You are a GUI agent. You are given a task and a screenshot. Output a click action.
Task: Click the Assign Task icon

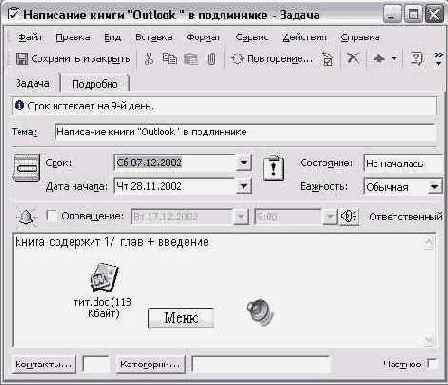328,59
